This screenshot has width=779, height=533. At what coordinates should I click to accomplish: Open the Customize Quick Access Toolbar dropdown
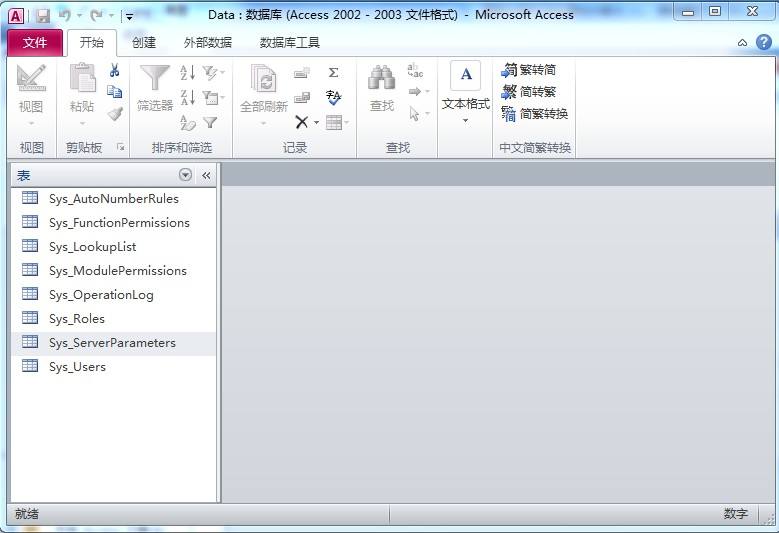pyautogui.click(x=129, y=16)
